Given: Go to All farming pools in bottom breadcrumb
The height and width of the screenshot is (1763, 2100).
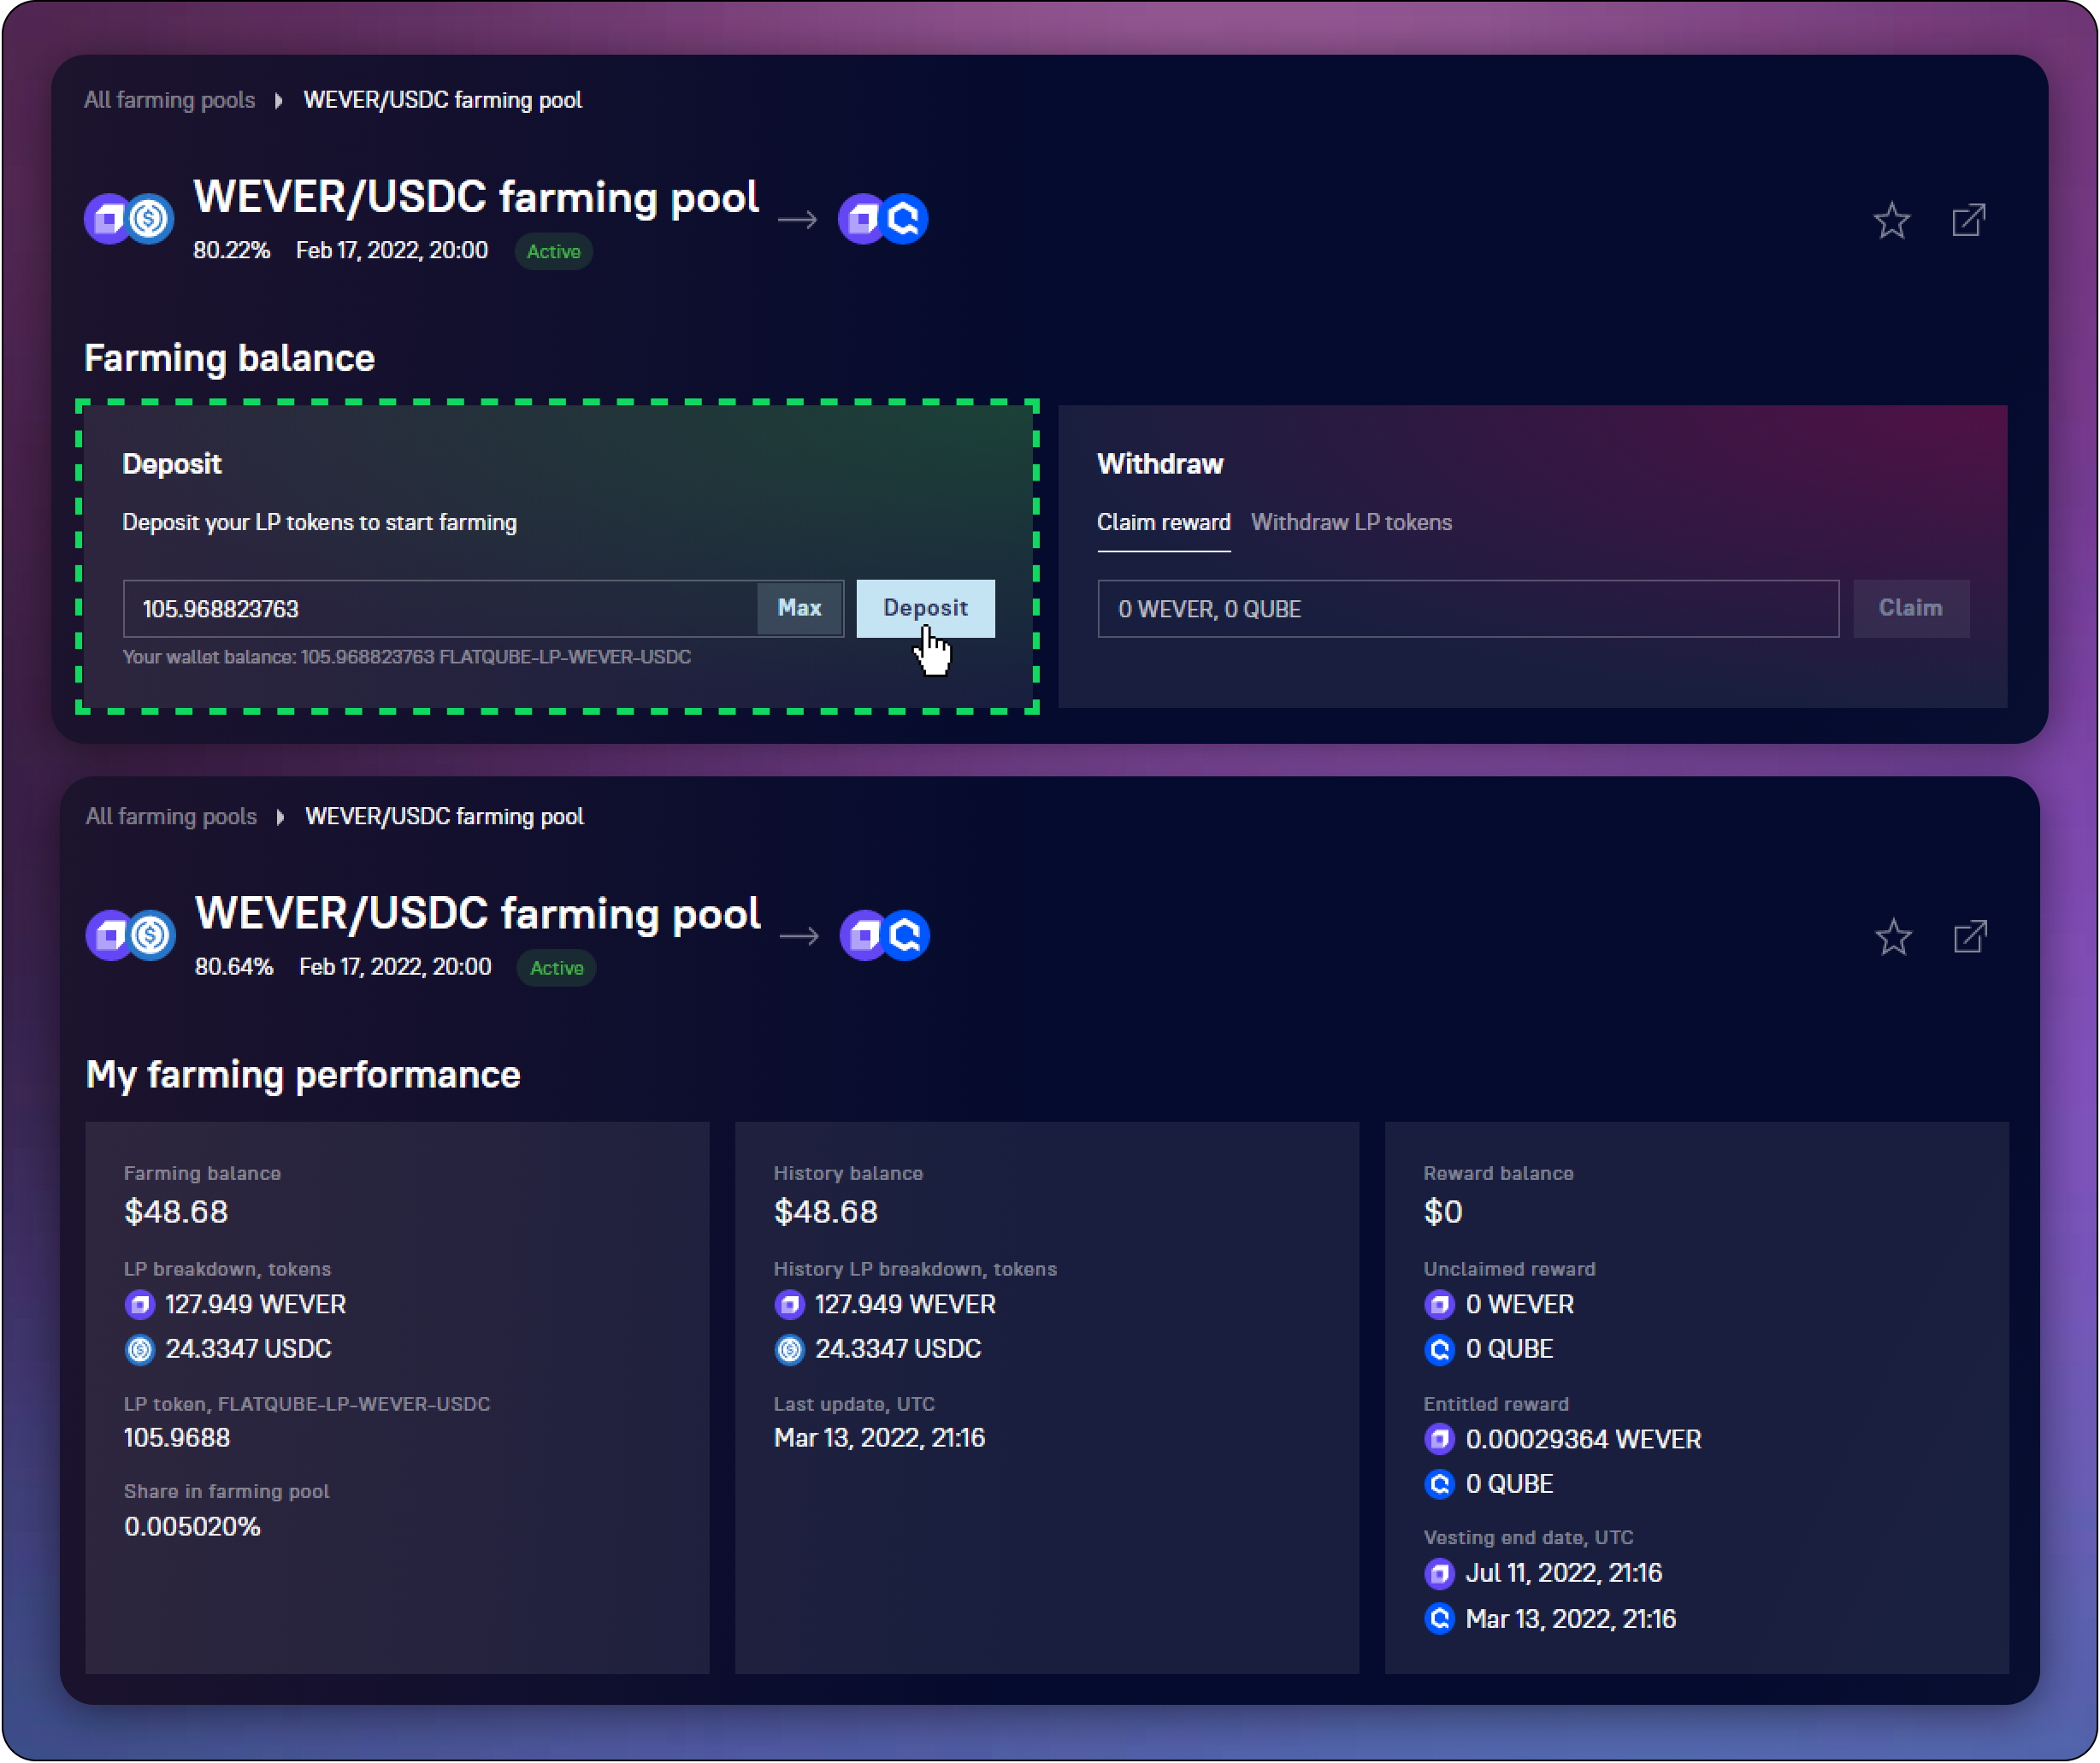Looking at the screenshot, I should tap(171, 816).
